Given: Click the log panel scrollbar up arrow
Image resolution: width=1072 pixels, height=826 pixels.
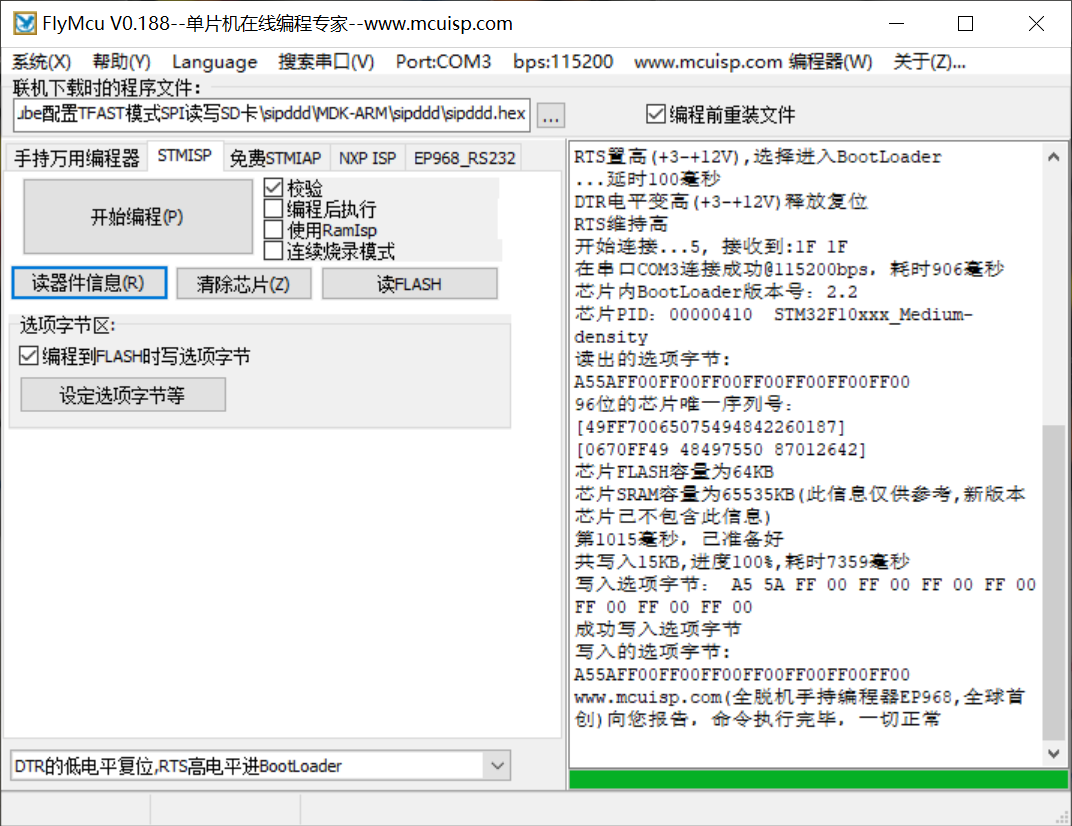Looking at the screenshot, I should click(1053, 156).
